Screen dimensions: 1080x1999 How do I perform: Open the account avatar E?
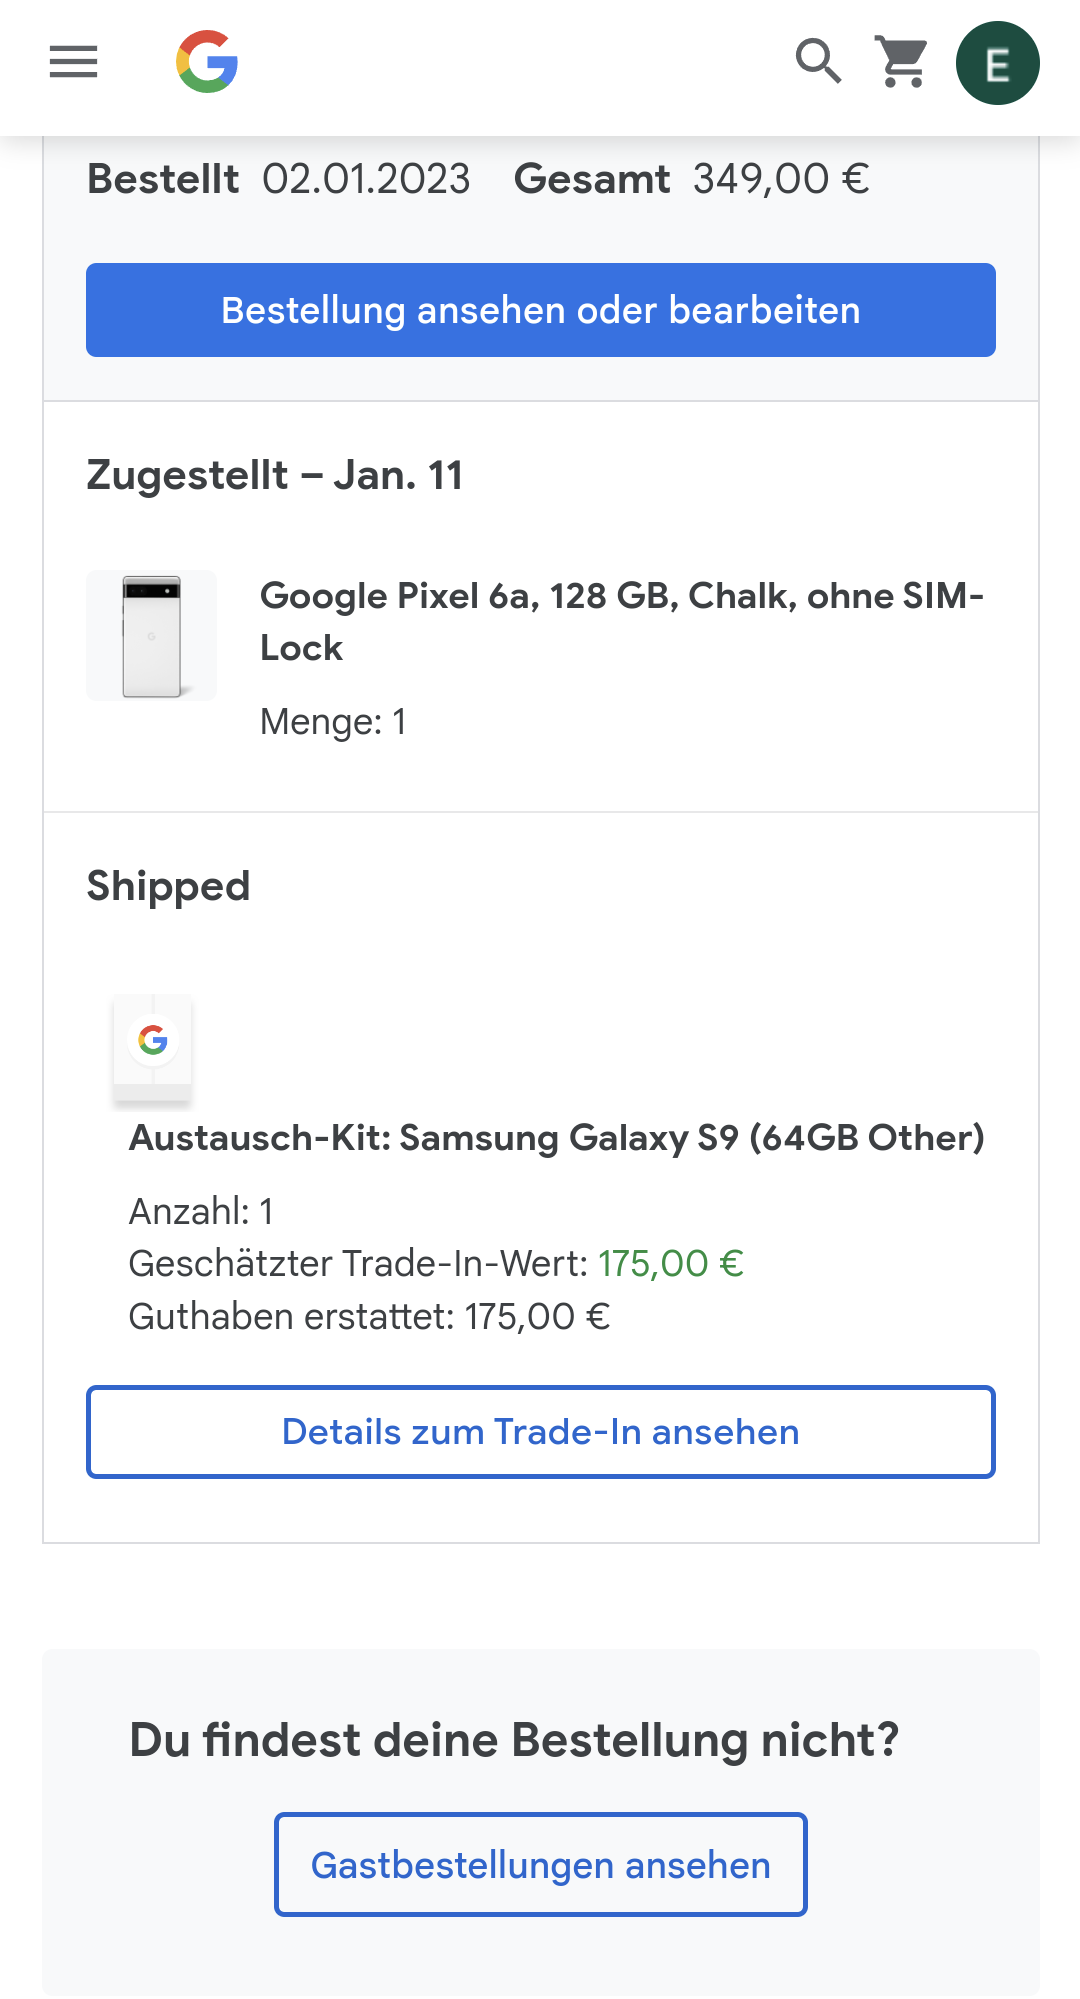pos(997,63)
